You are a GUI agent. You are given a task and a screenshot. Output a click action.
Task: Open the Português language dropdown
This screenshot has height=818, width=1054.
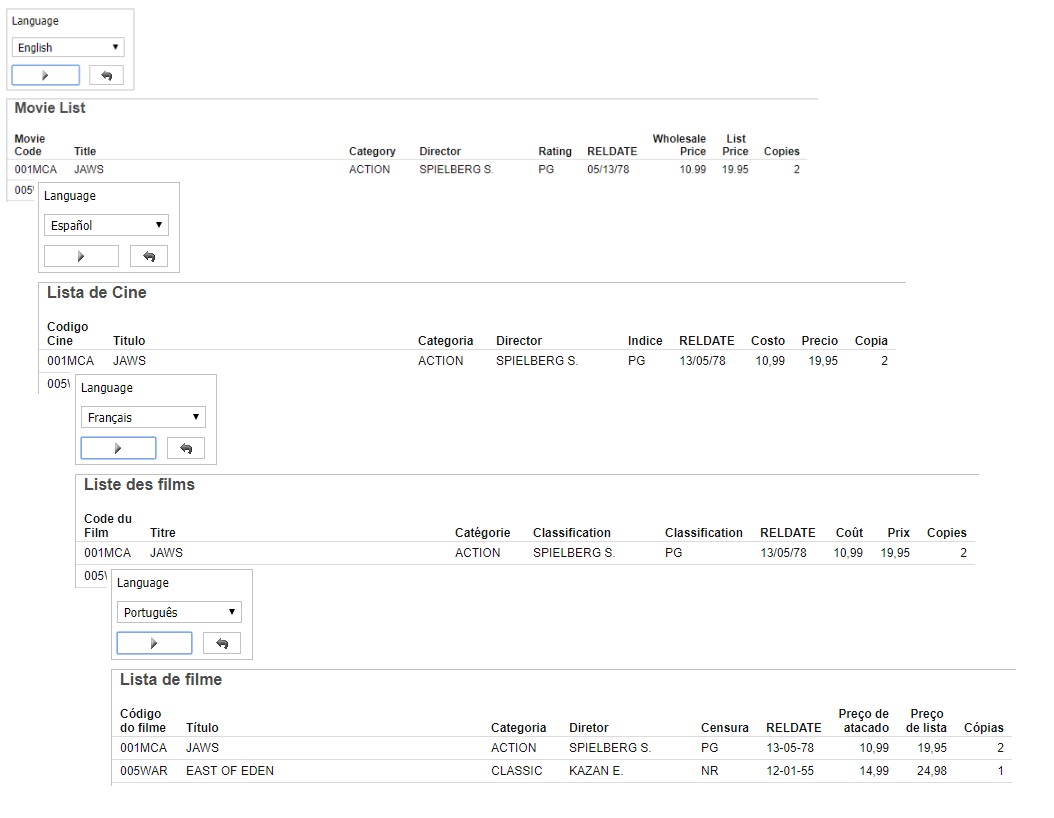[x=179, y=612]
